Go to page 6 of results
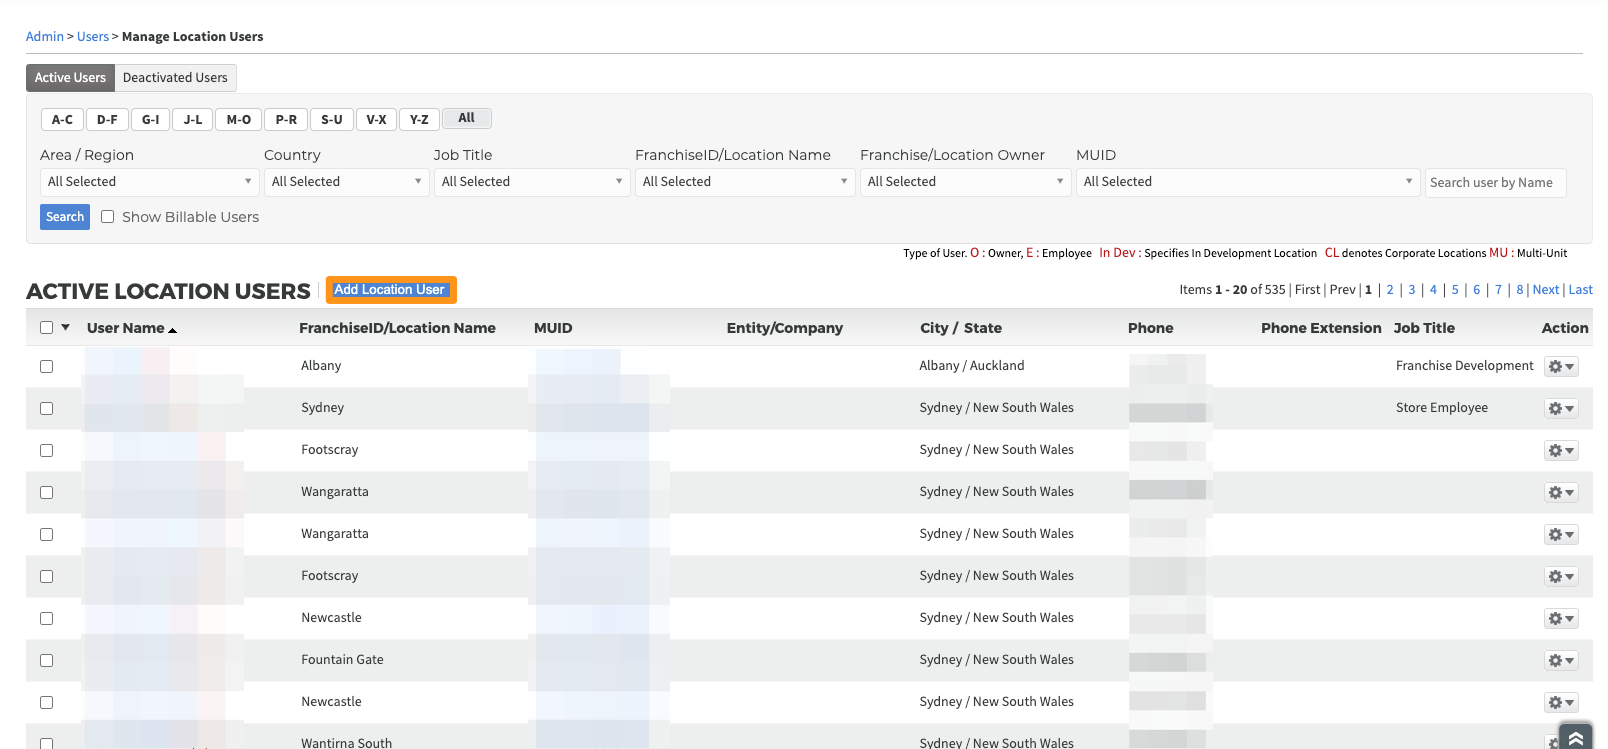The height and width of the screenshot is (749, 1608). [1476, 290]
